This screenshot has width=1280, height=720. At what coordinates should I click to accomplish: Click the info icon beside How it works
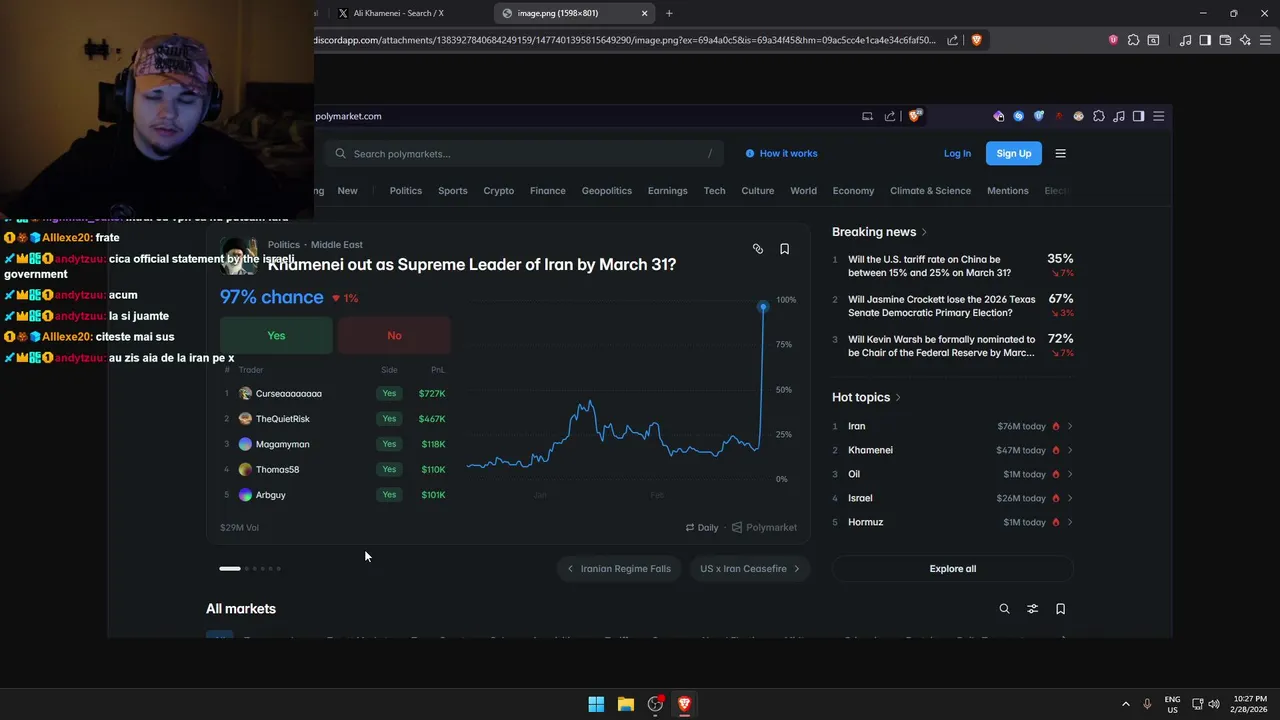(750, 153)
